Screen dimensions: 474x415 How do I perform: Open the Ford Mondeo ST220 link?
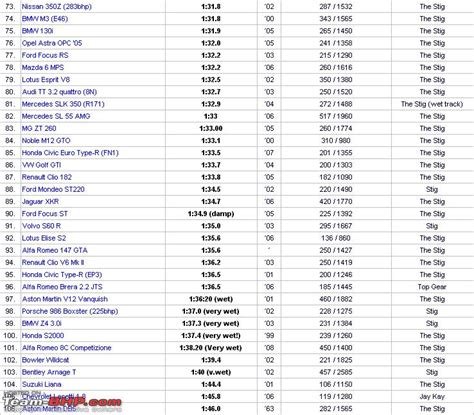click(53, 189)
